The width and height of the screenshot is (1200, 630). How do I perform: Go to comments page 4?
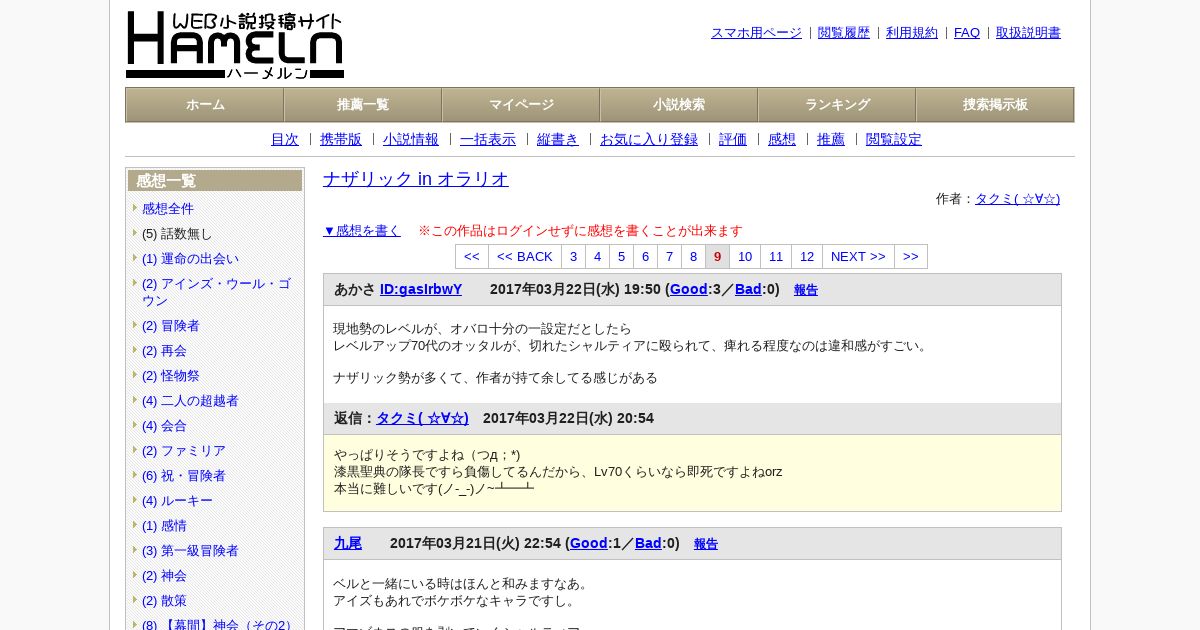click(598, 257)
